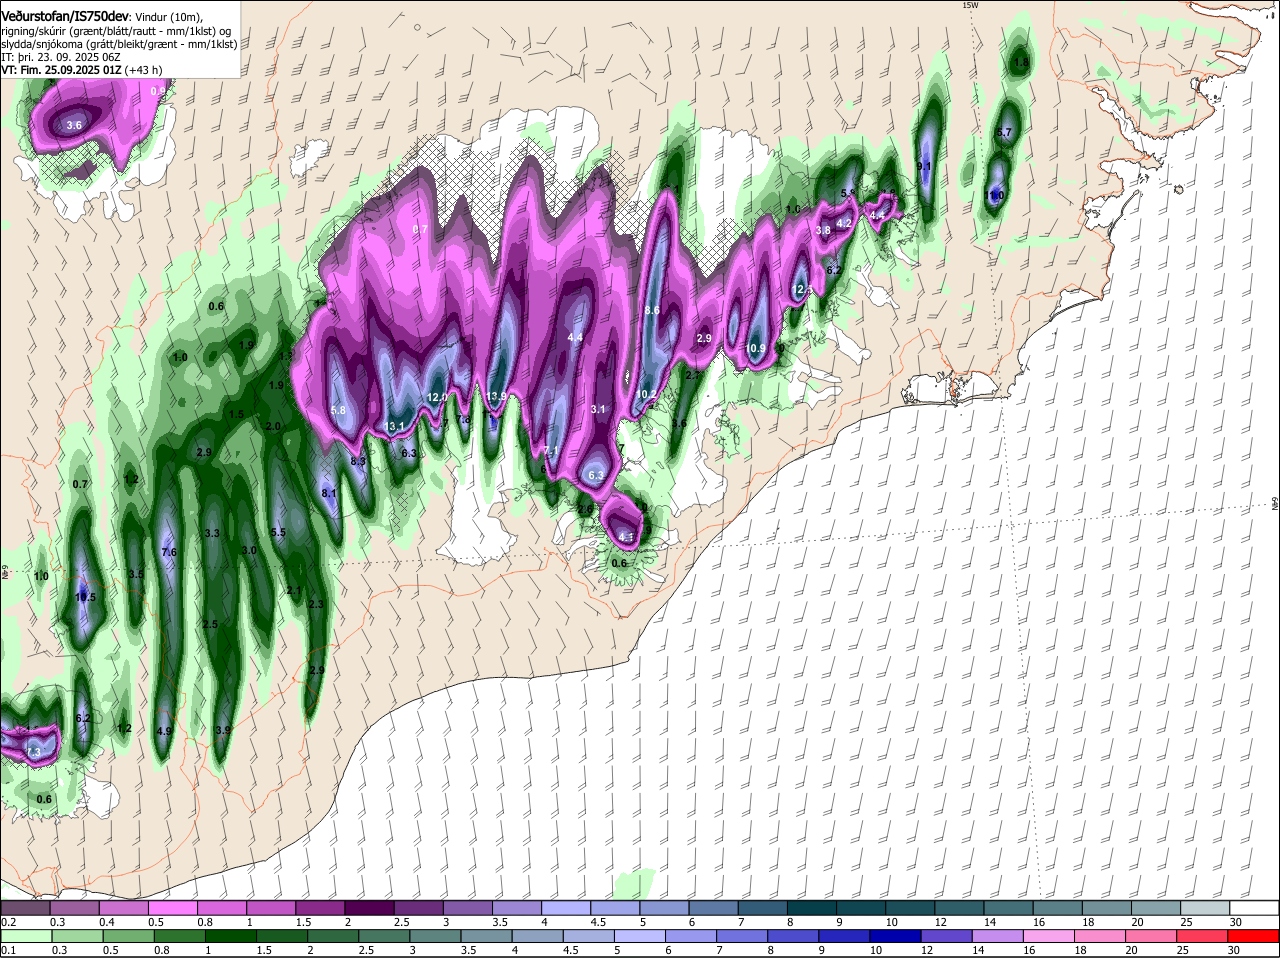1280x958 pixels.
Task: Click the 13.9 precipitation value label
Action: click(495, 397)
